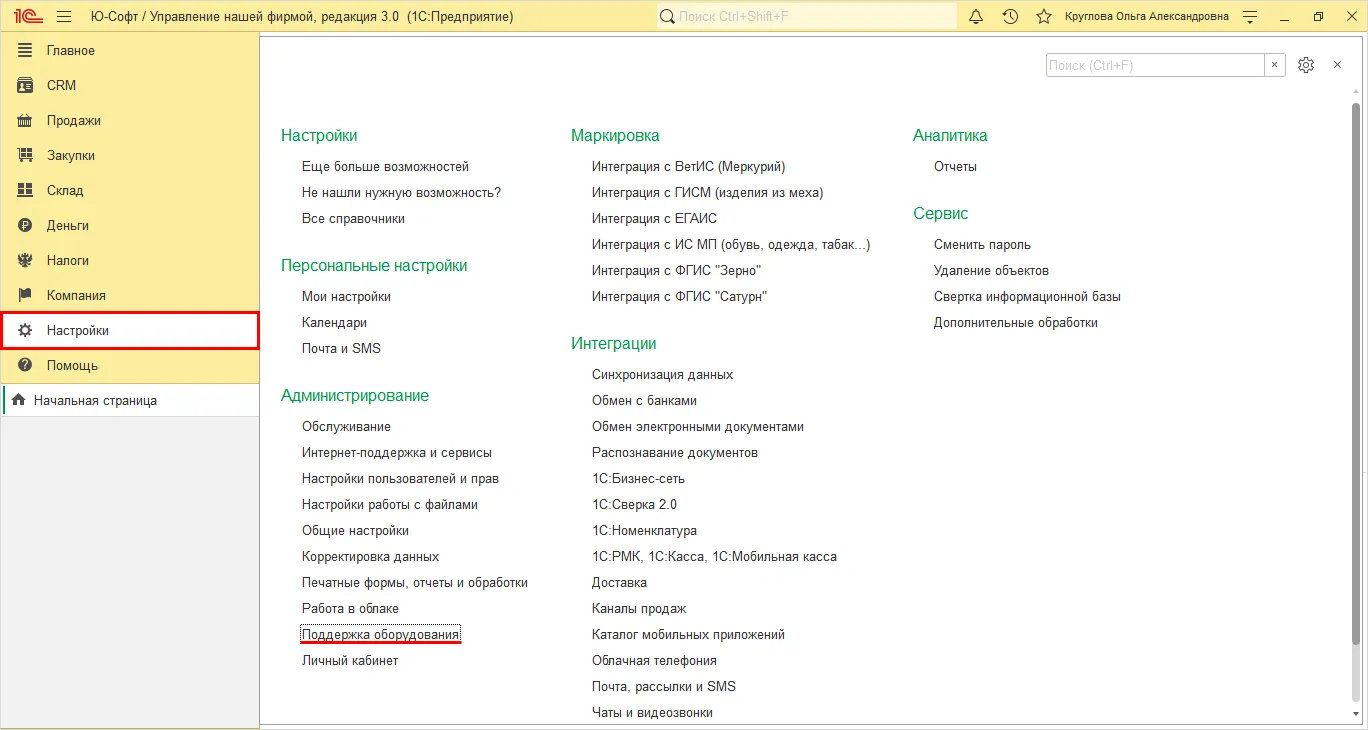Screen dimensions: 1368x730
Task: Open Деньги section
Action: [x=130, y=225]
